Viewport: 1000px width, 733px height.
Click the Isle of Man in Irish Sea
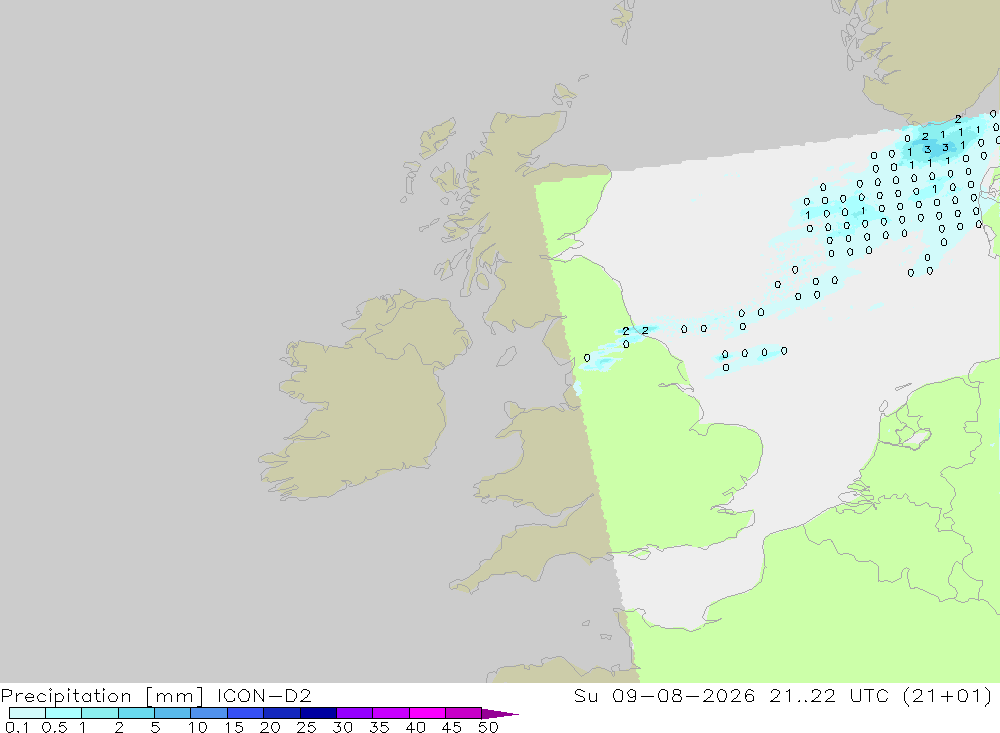506,357
